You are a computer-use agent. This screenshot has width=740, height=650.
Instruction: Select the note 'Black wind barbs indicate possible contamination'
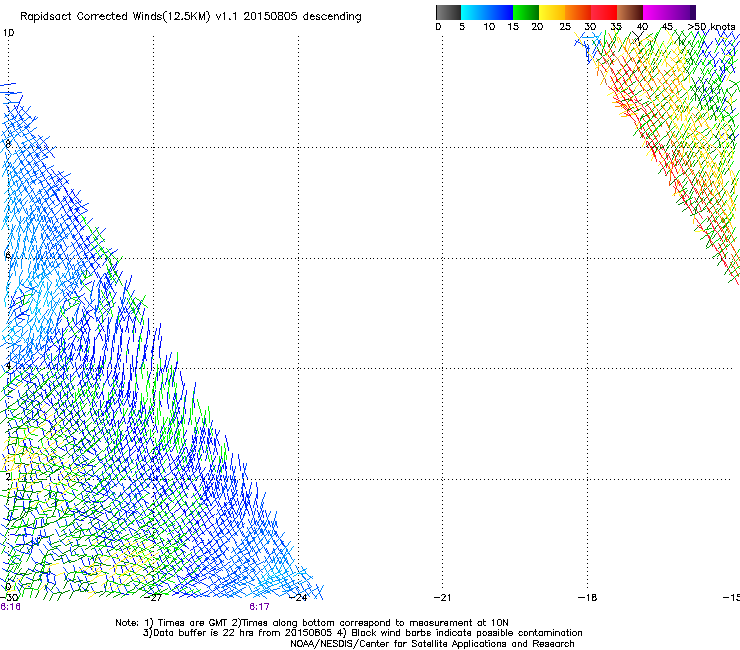466,633
